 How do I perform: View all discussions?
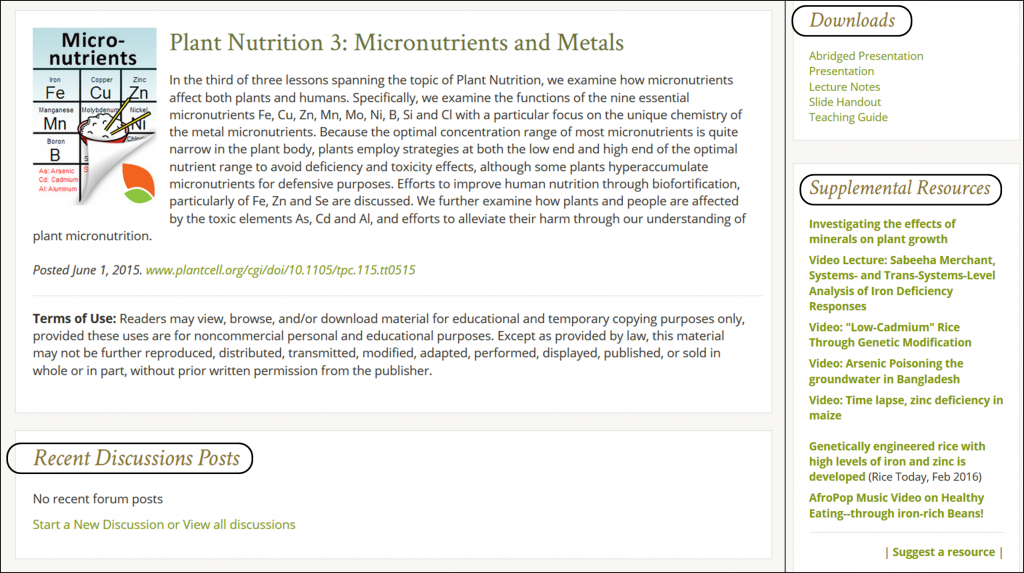239,524
